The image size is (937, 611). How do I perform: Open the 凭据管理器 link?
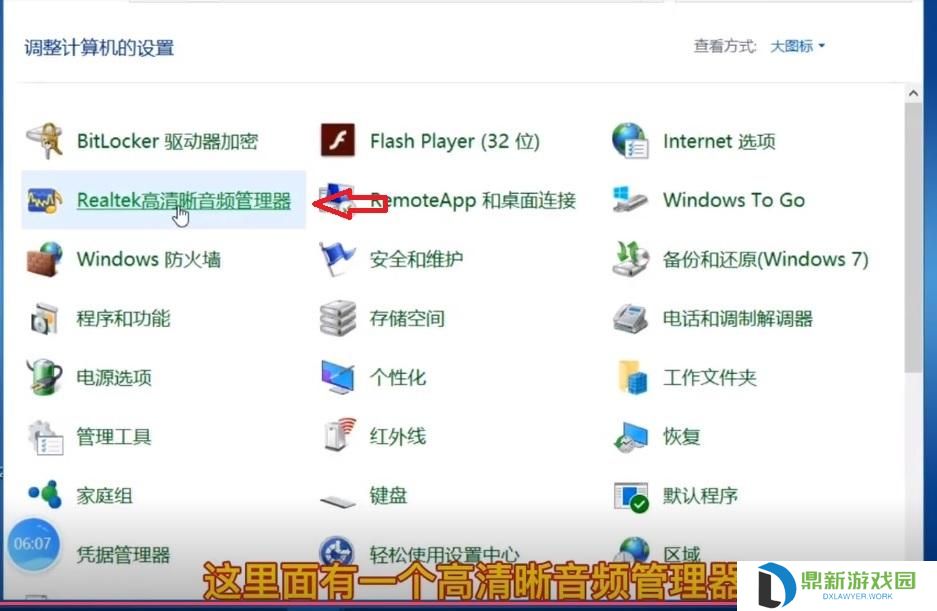click(124, 555)
